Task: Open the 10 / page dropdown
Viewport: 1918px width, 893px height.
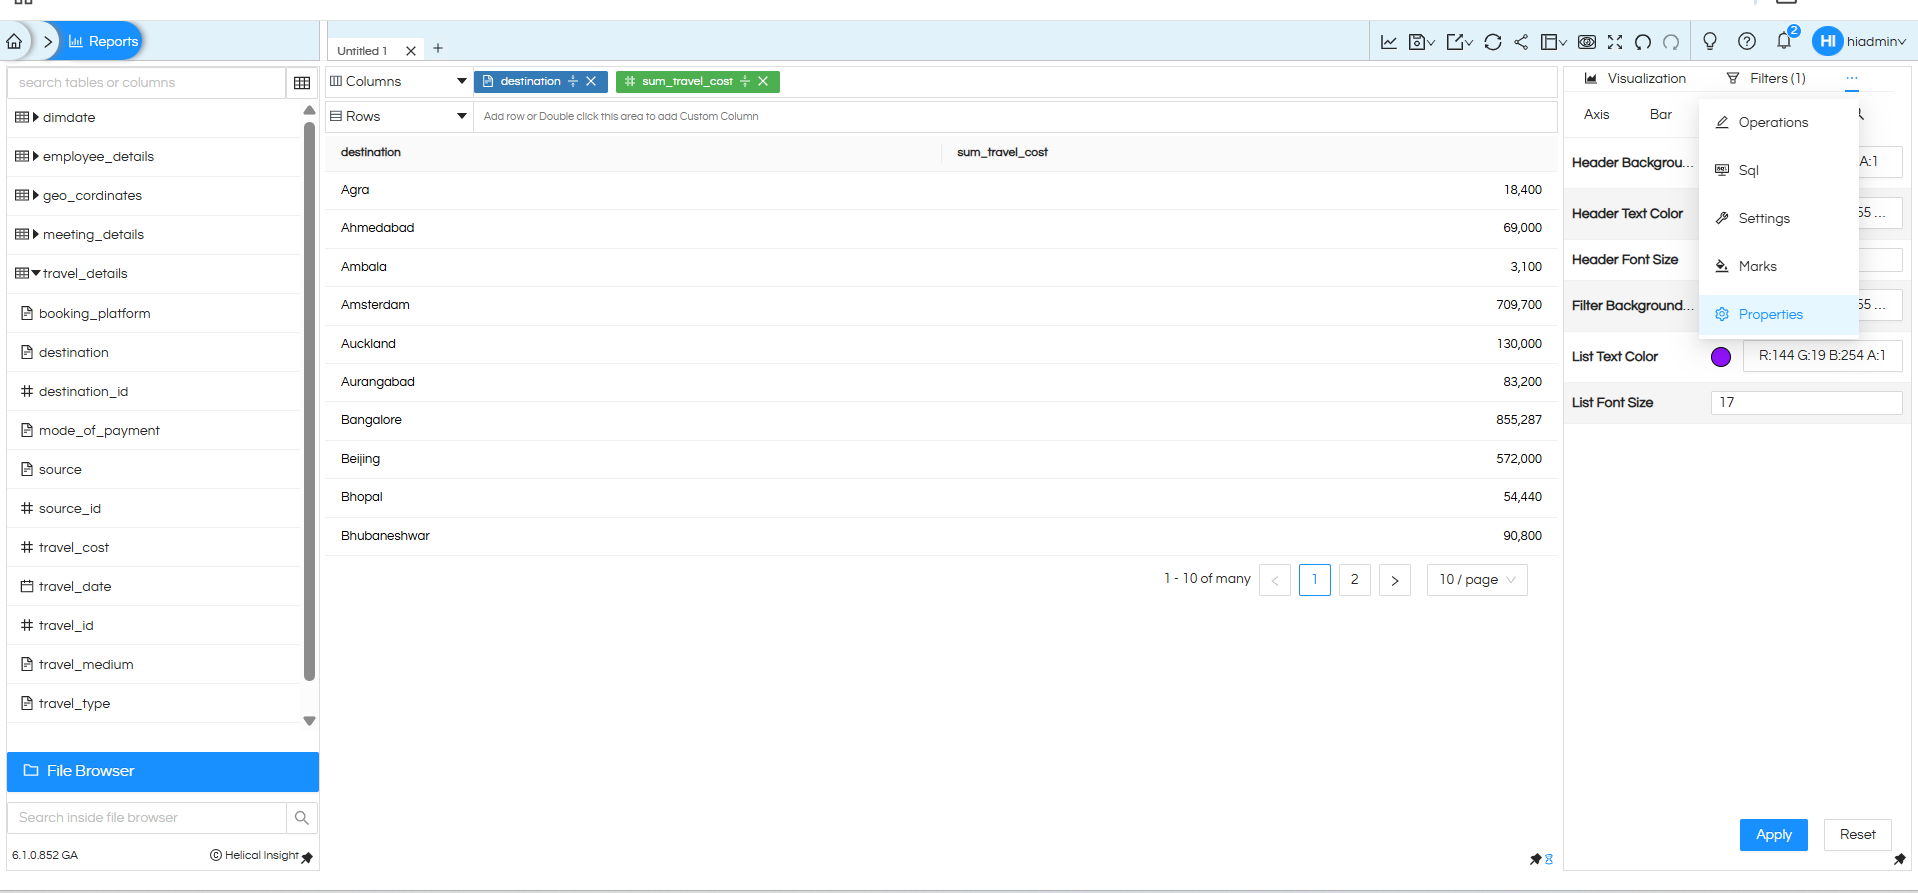Action: click(x=1476, y=580)
